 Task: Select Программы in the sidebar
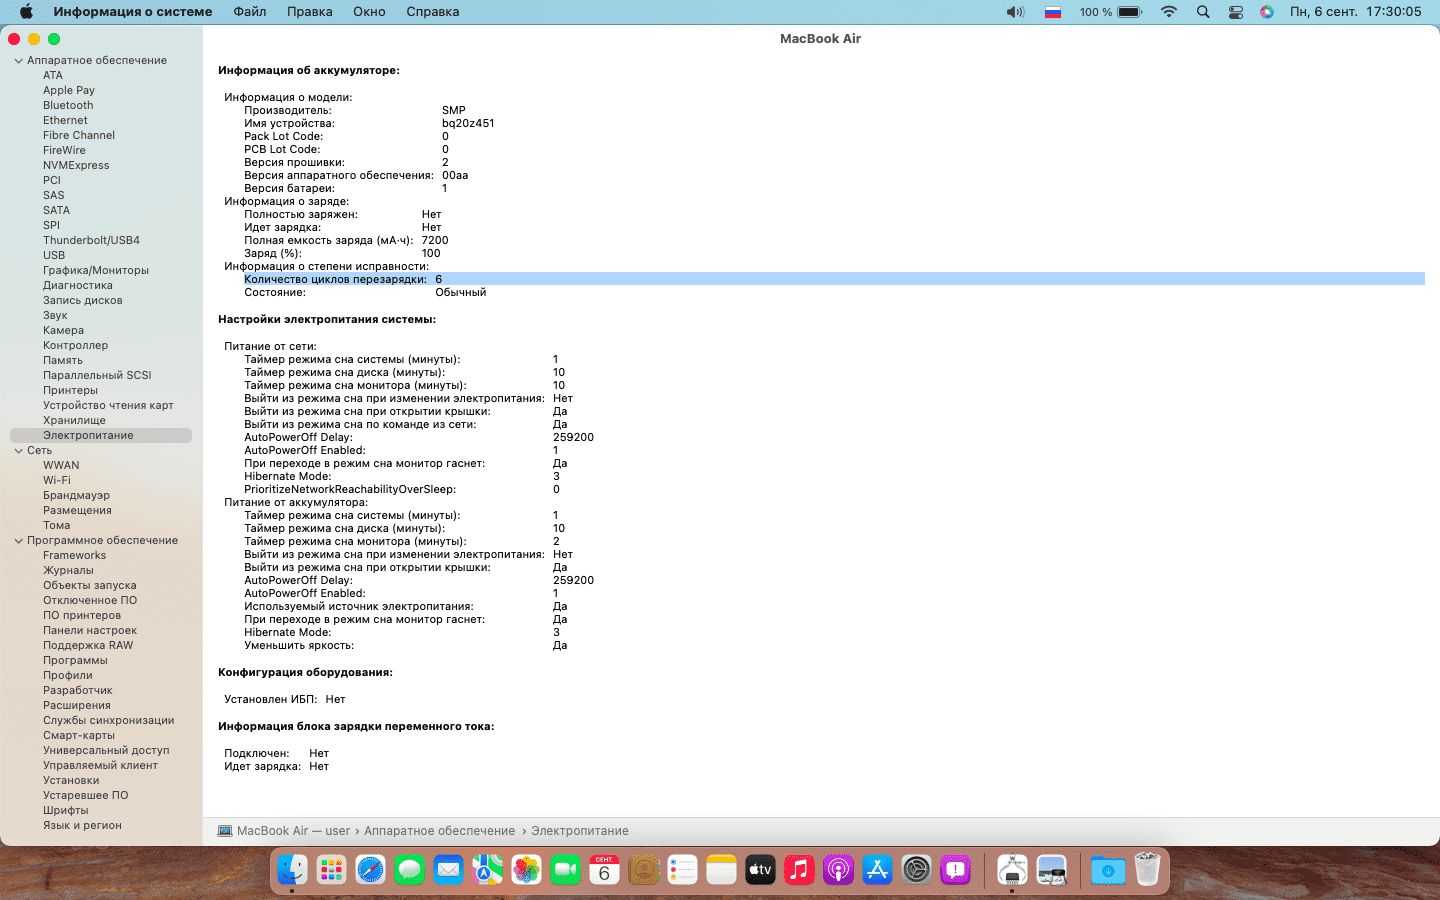click(x=75, y=660)
